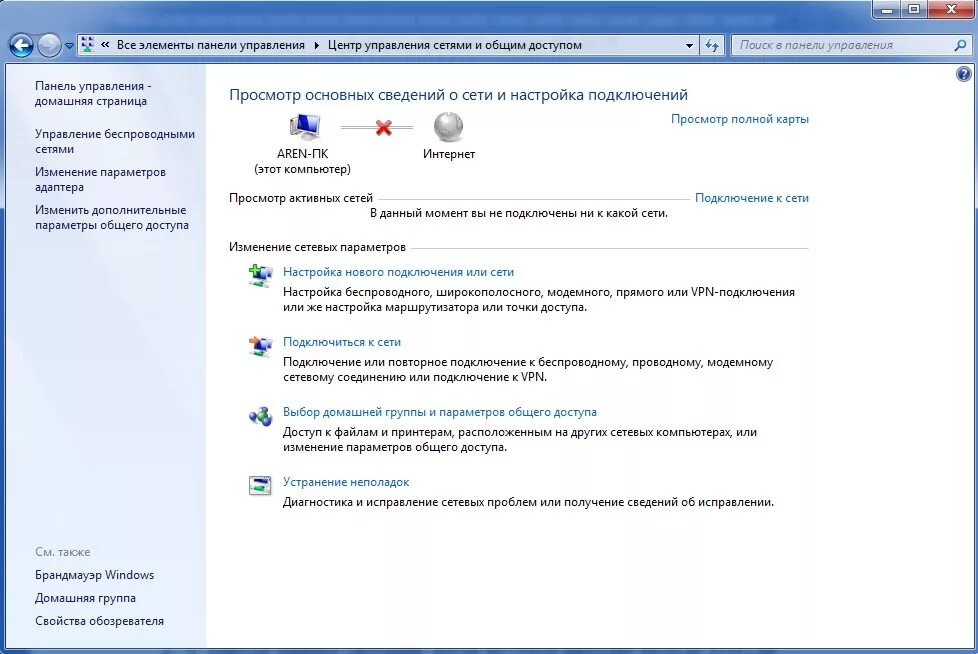Click the Control Panel icon in address bar
The height and width of the screenshot is (654, 978).
(88, 44)
